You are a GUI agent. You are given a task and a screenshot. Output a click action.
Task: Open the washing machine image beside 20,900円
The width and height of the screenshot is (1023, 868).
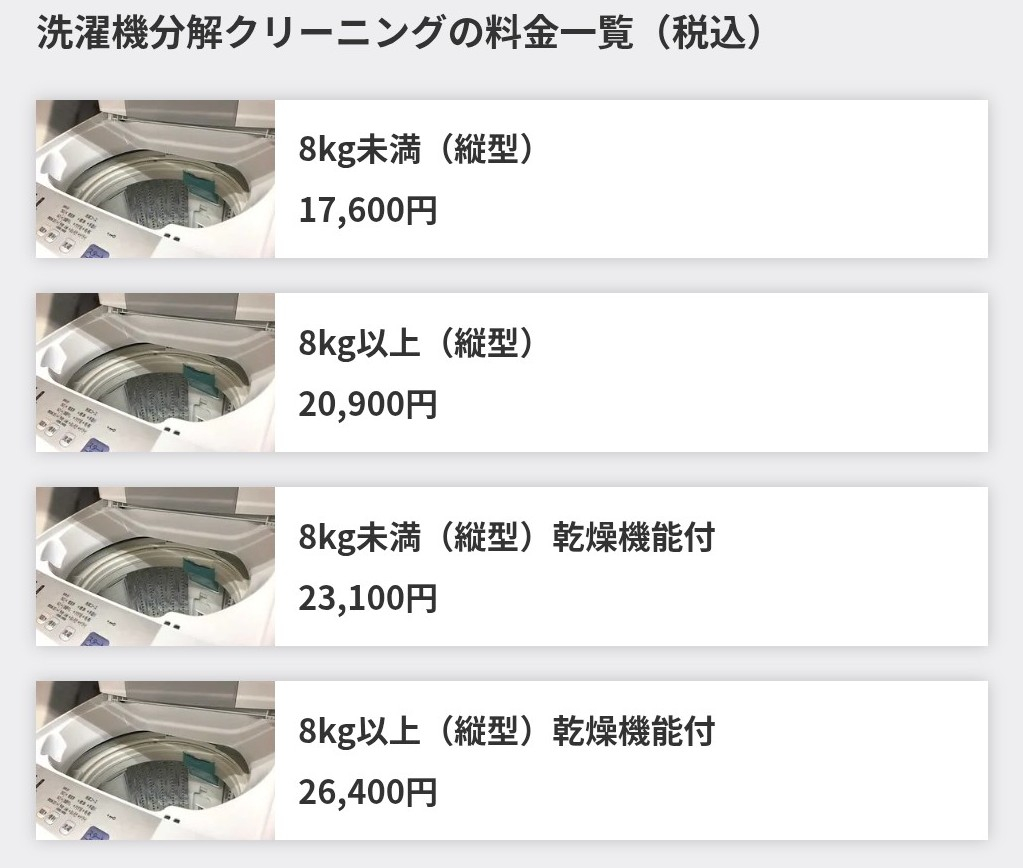tap(155, 372)
